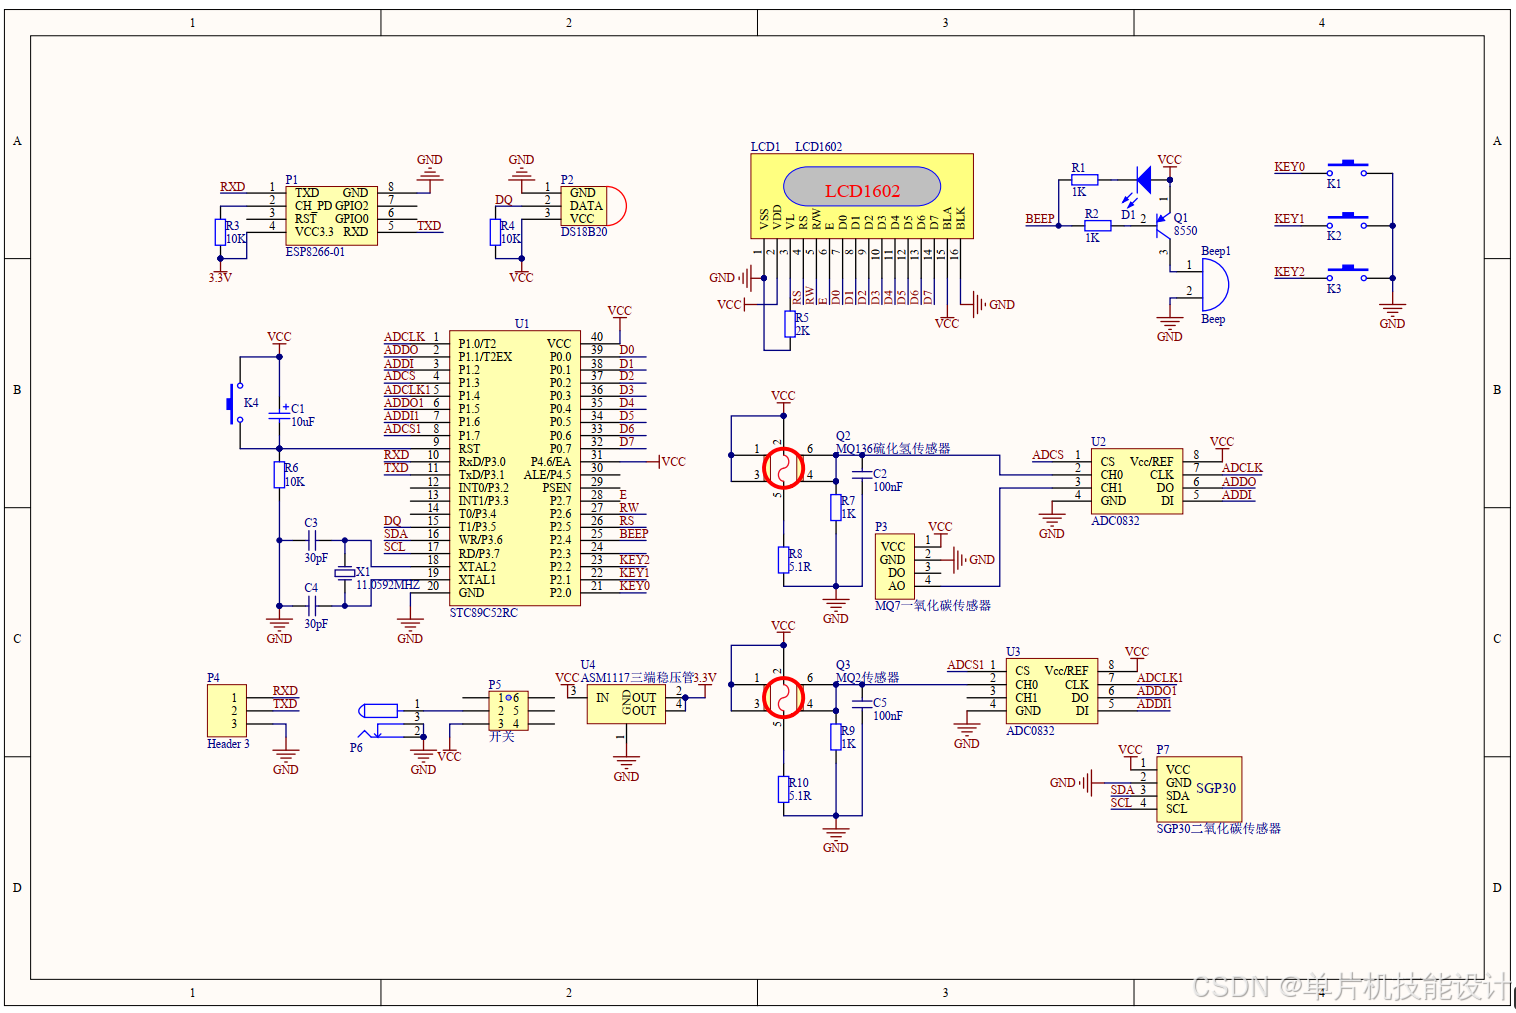Screen dimensions: 1516x1013
Task: Select push button K3 symbol
Action: [x=1347, y=271]
